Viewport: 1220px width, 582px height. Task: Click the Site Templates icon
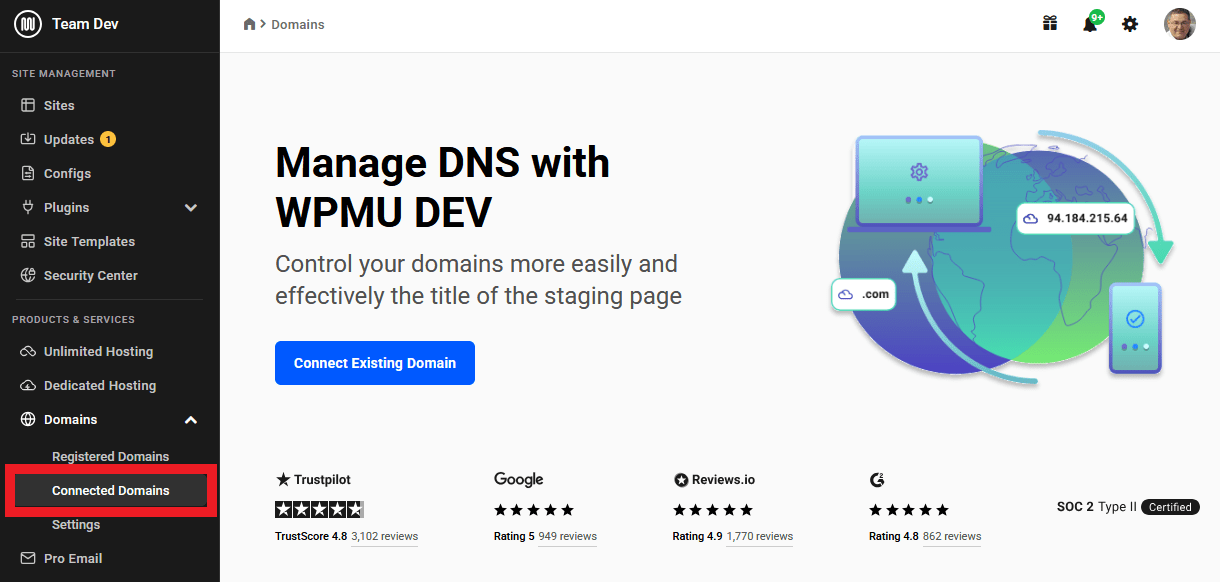(x=27, y=241)
